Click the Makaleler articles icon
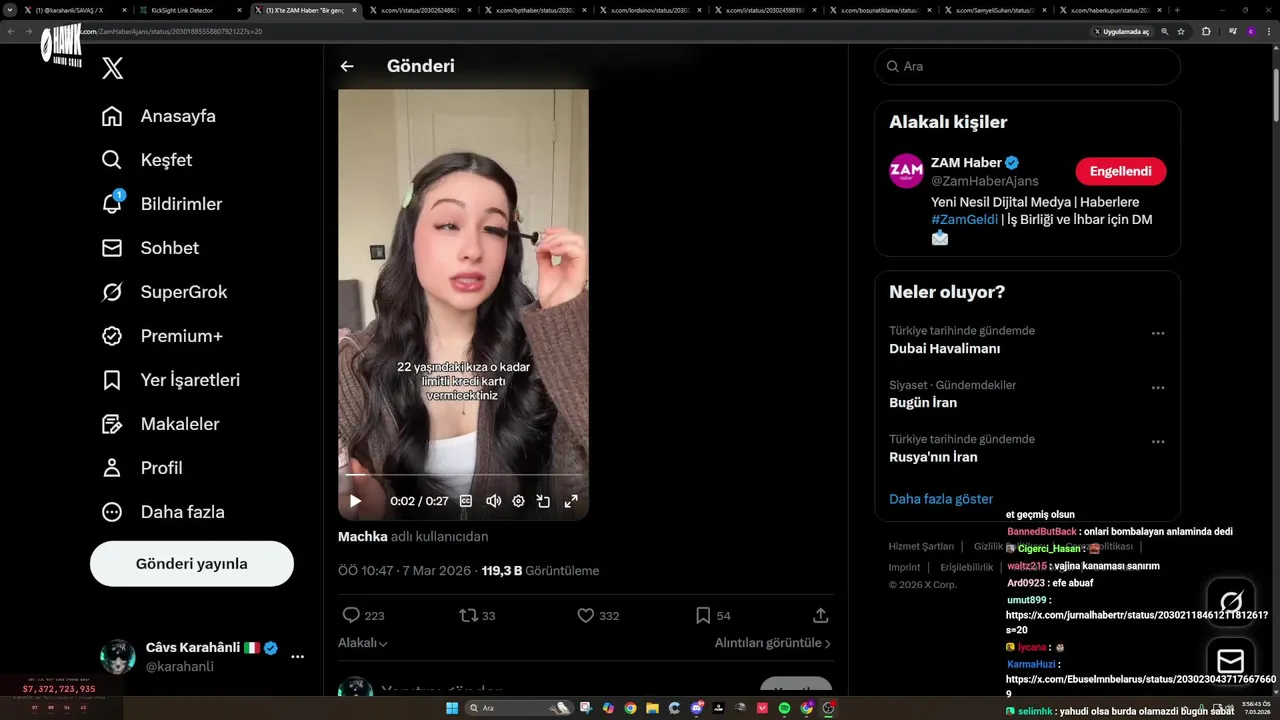 tap(112, 424)
